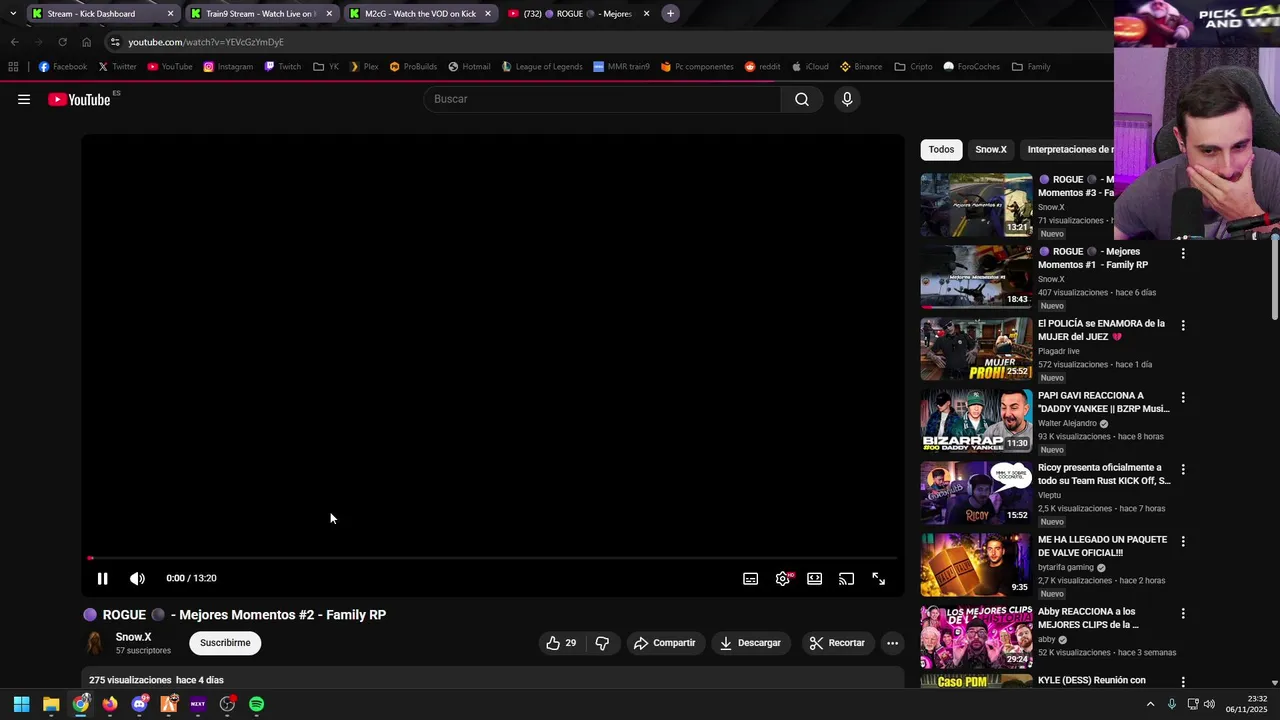Expand the Cripto bookmarks folder
Screen dimensions: 1280x720
913,67
